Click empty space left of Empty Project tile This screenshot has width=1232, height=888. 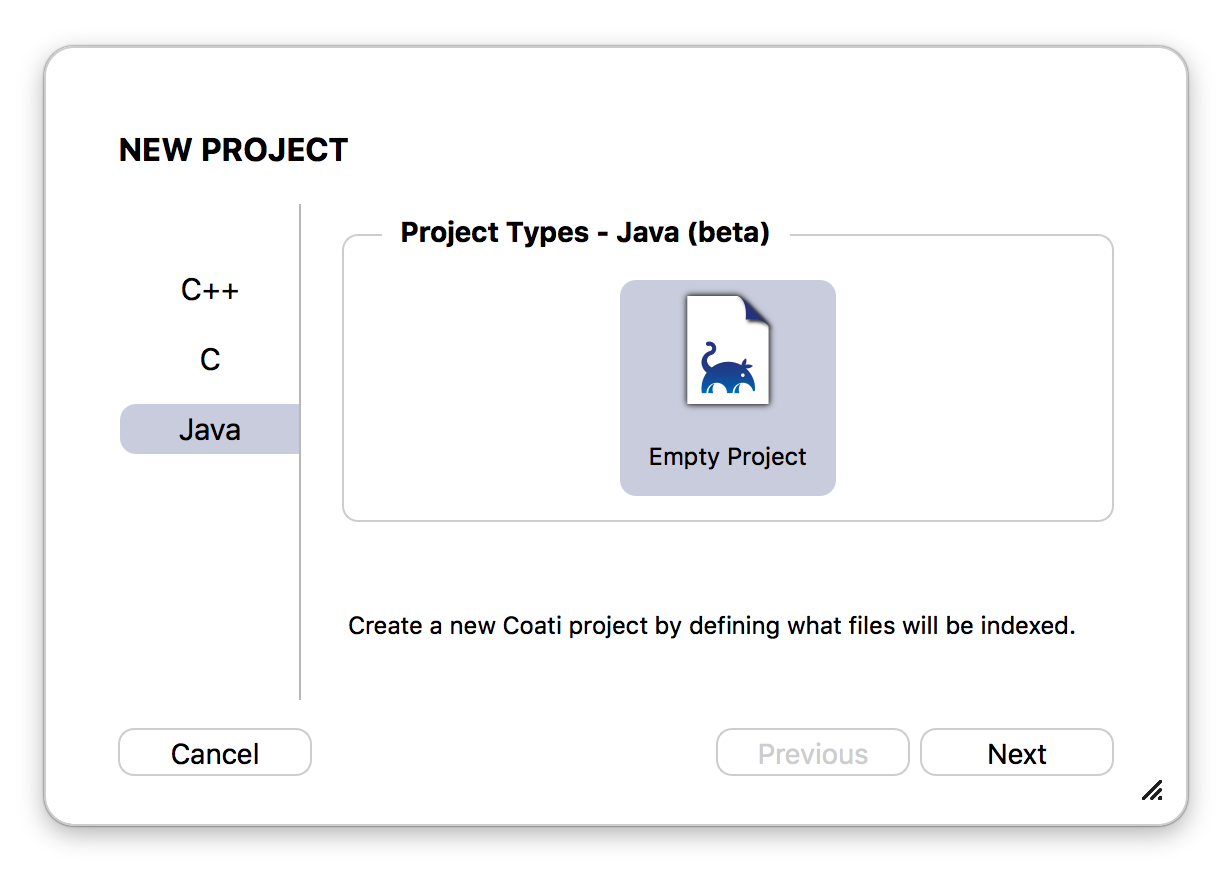coord(480,388)
